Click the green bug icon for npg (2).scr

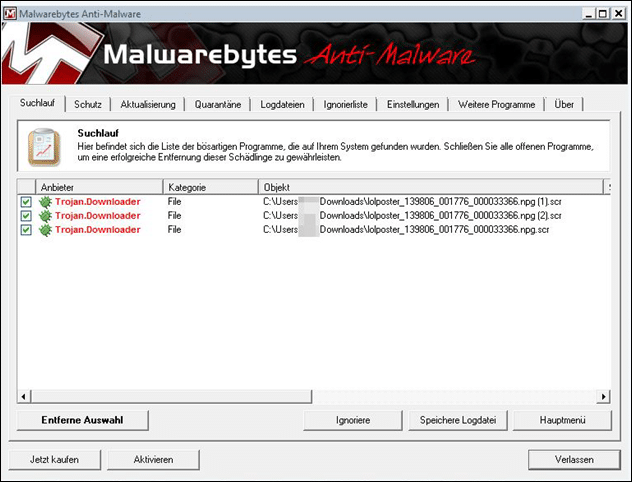[45, 216]
